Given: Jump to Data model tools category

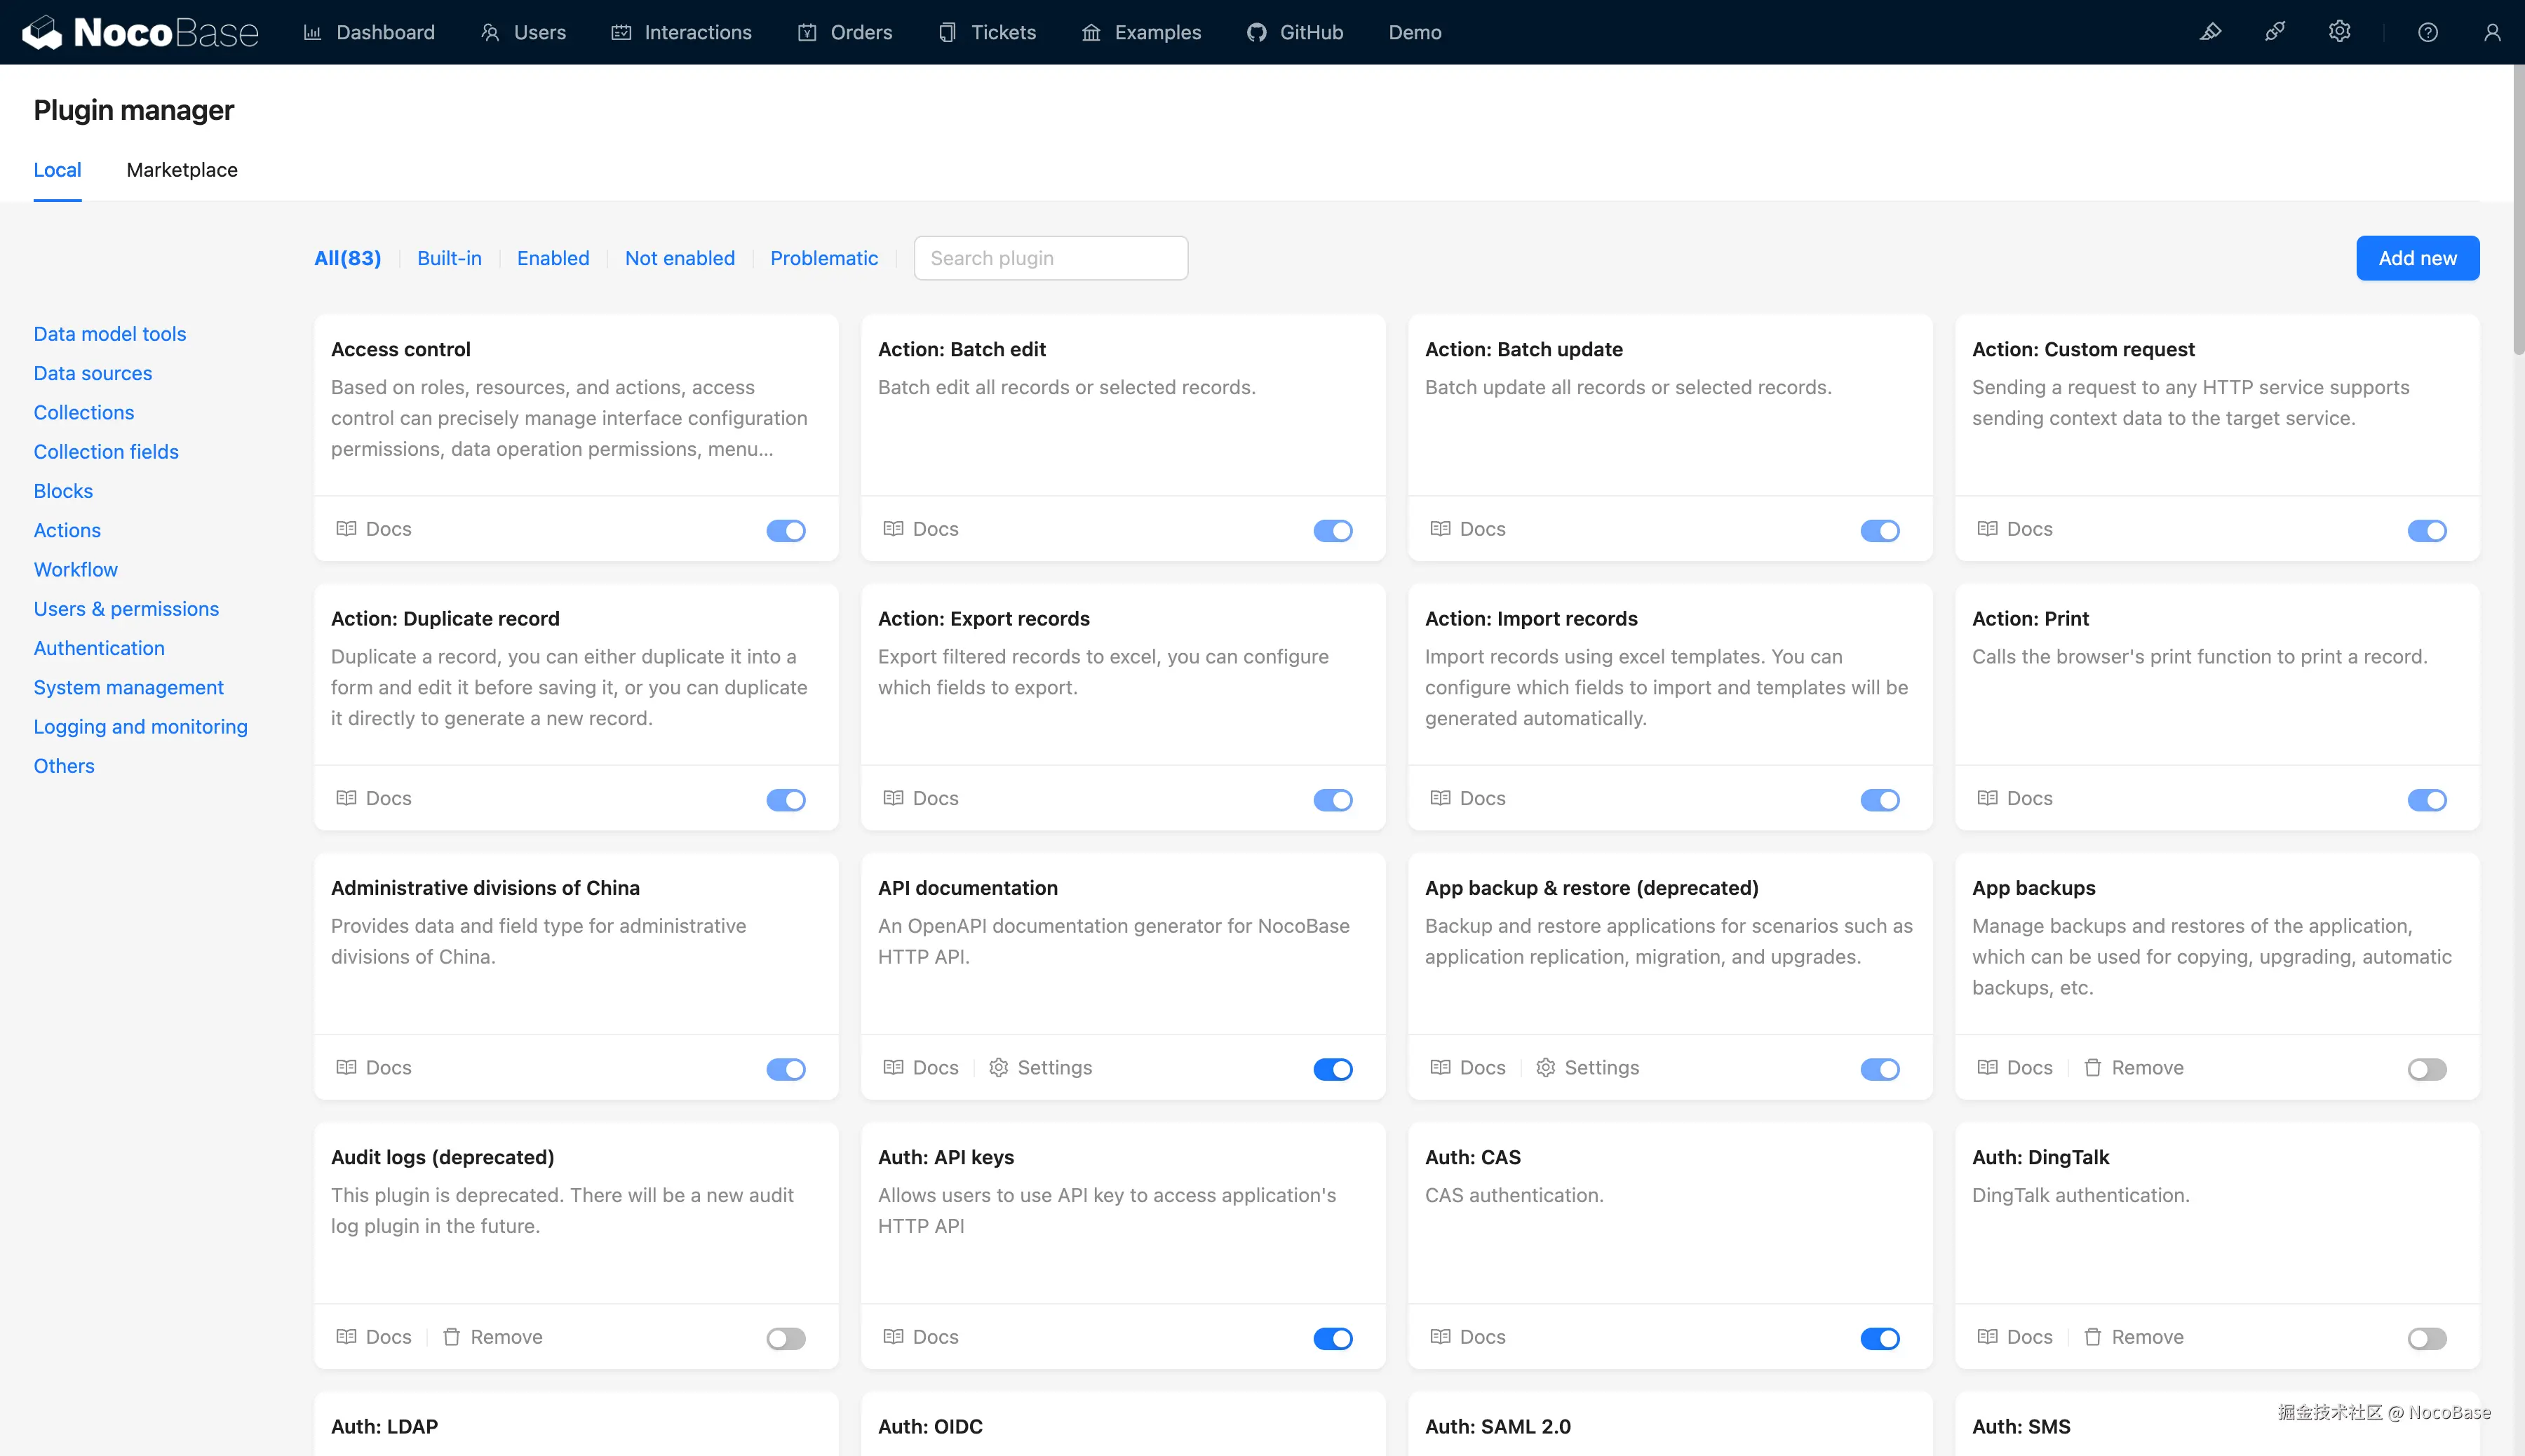Looking at the screenshot, I should (x=110, y=334).
